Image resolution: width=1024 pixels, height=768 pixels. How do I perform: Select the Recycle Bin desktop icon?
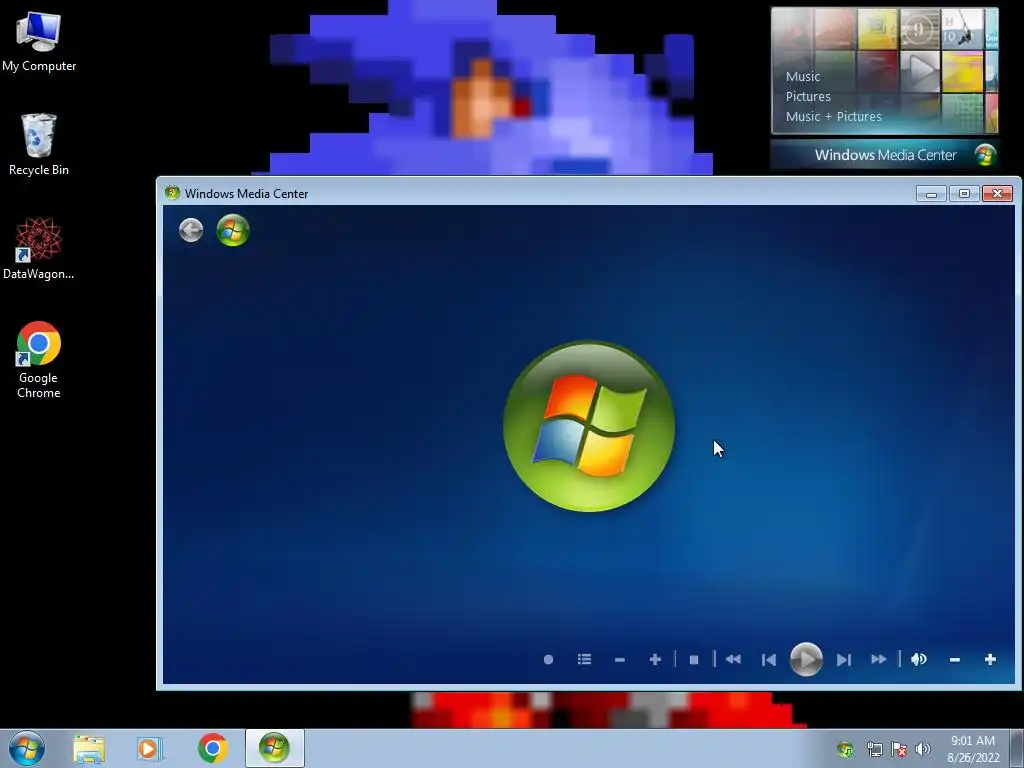pyautogui.click(x=39, y=144)
